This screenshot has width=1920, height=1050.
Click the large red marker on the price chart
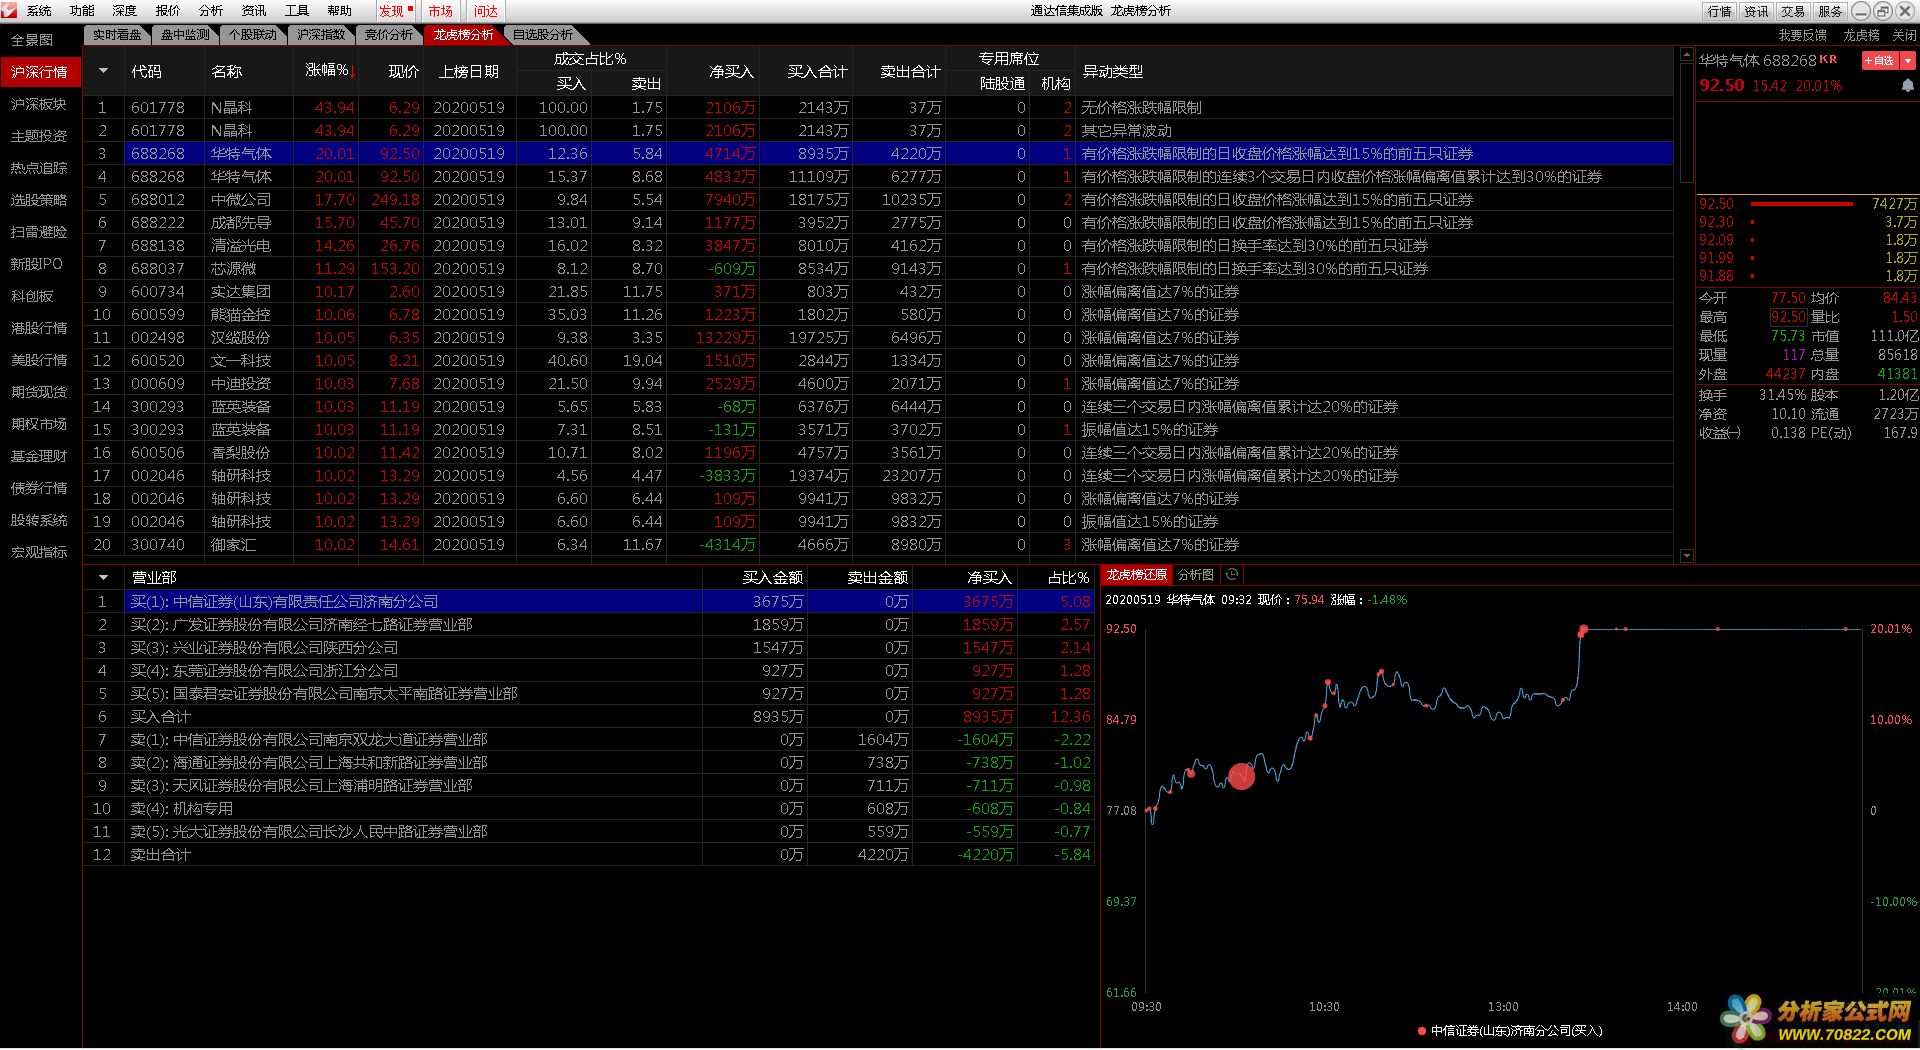coord(1241,776)
